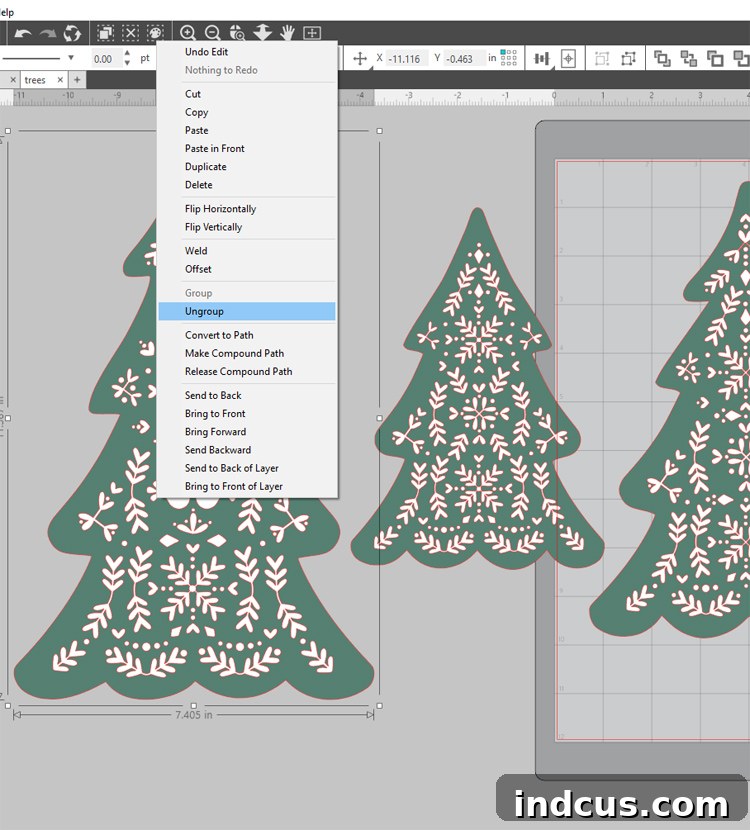Click the bottom-right selection handle
Image resolution: width=750 pixels, height=830 pixels.
pyautogui.click(x=379, y=706)
